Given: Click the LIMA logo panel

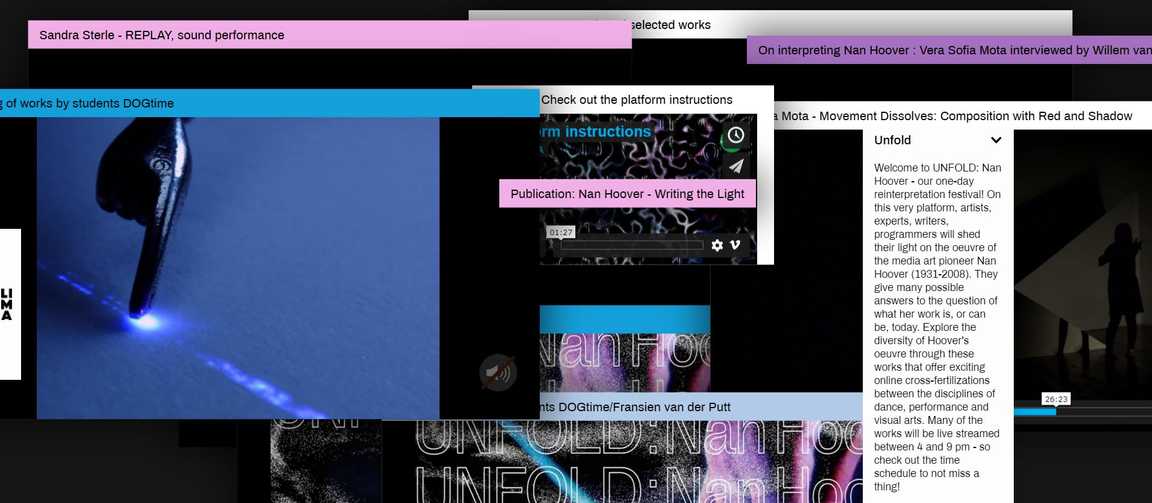Looking at the screenshot, I should point(10,304).
